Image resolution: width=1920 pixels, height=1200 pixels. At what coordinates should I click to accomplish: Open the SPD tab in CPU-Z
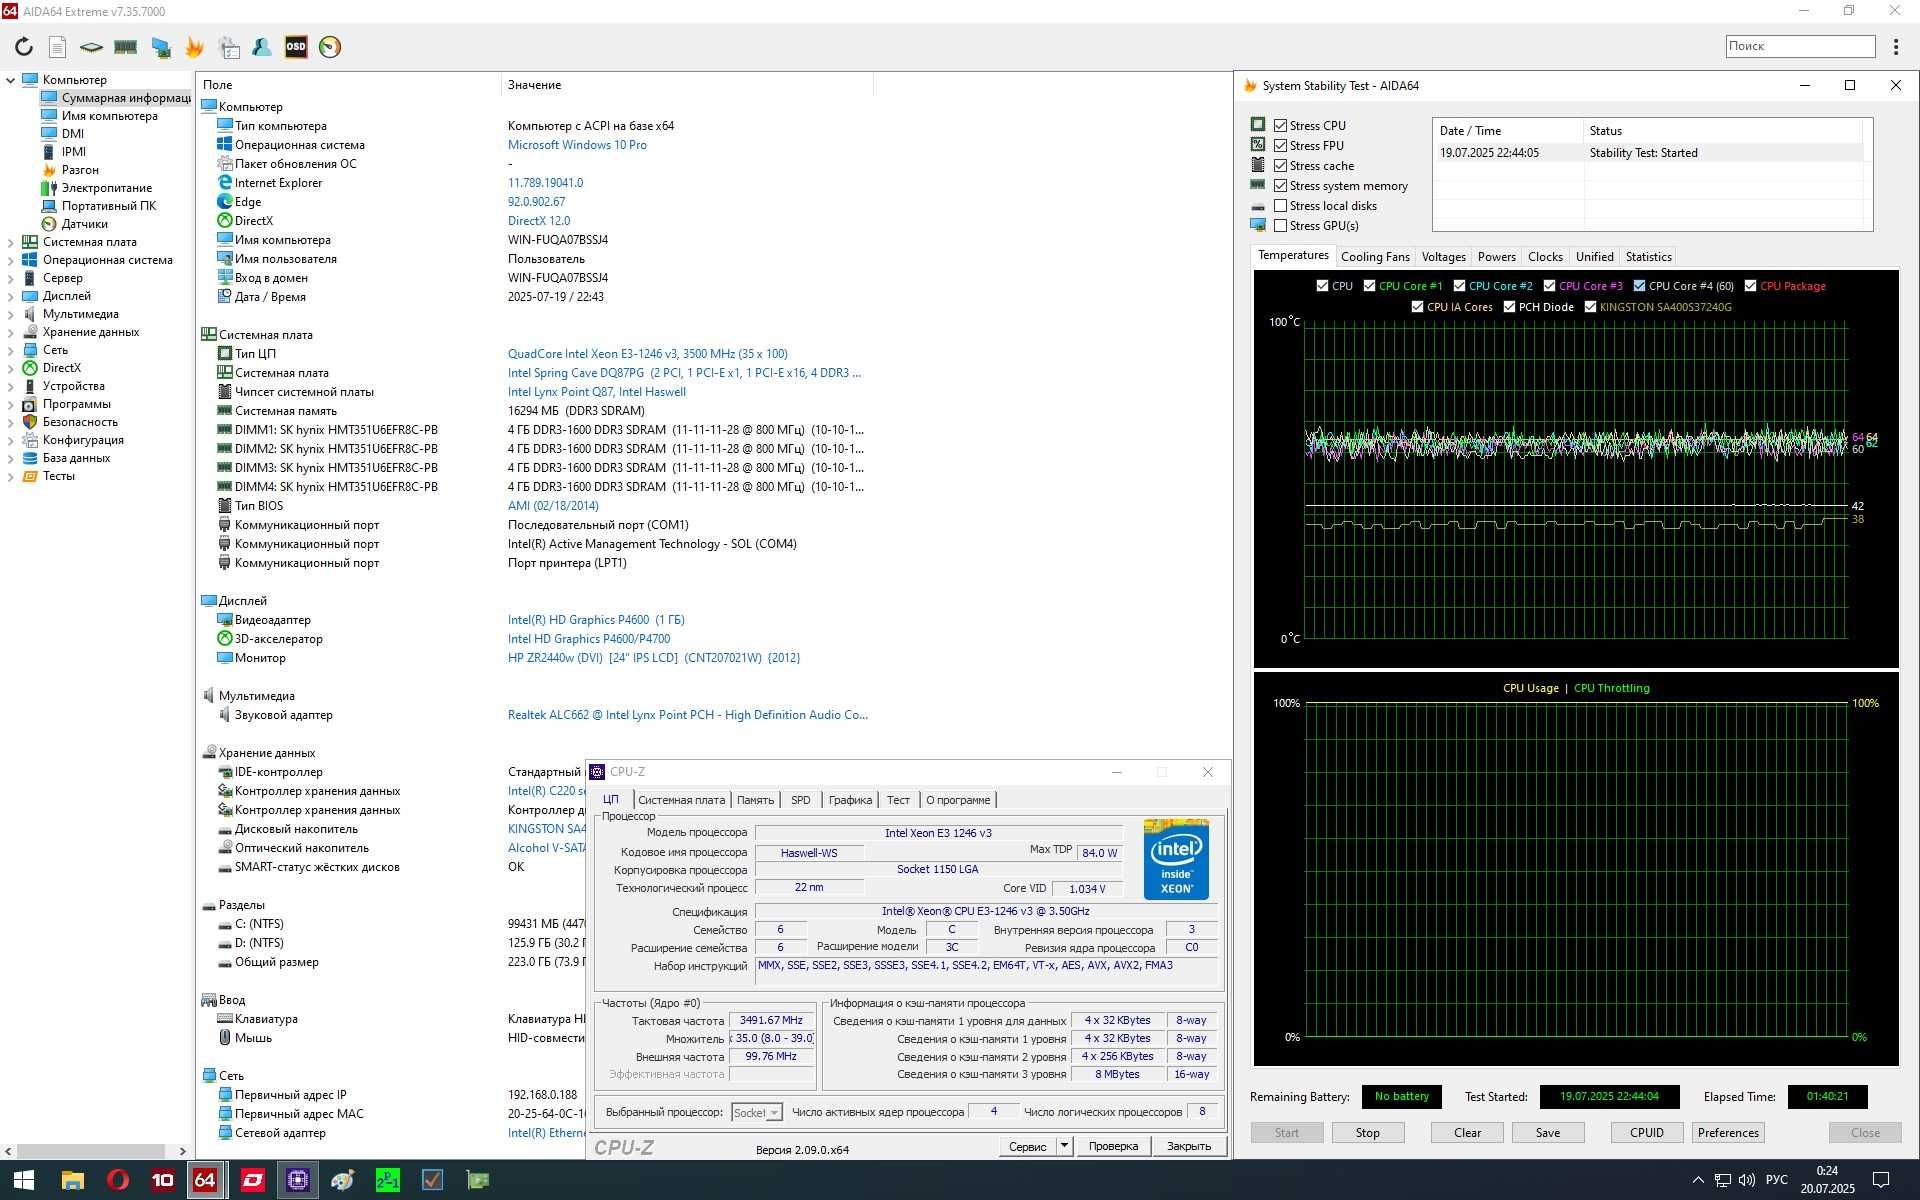click(x=800, y=800)
